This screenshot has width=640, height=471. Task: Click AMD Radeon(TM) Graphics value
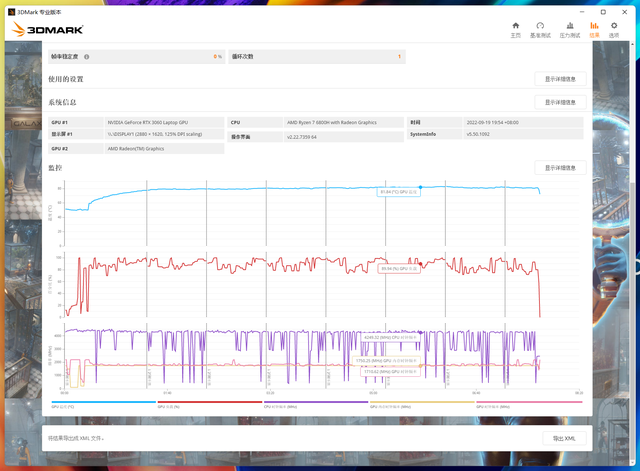(136, 149)
